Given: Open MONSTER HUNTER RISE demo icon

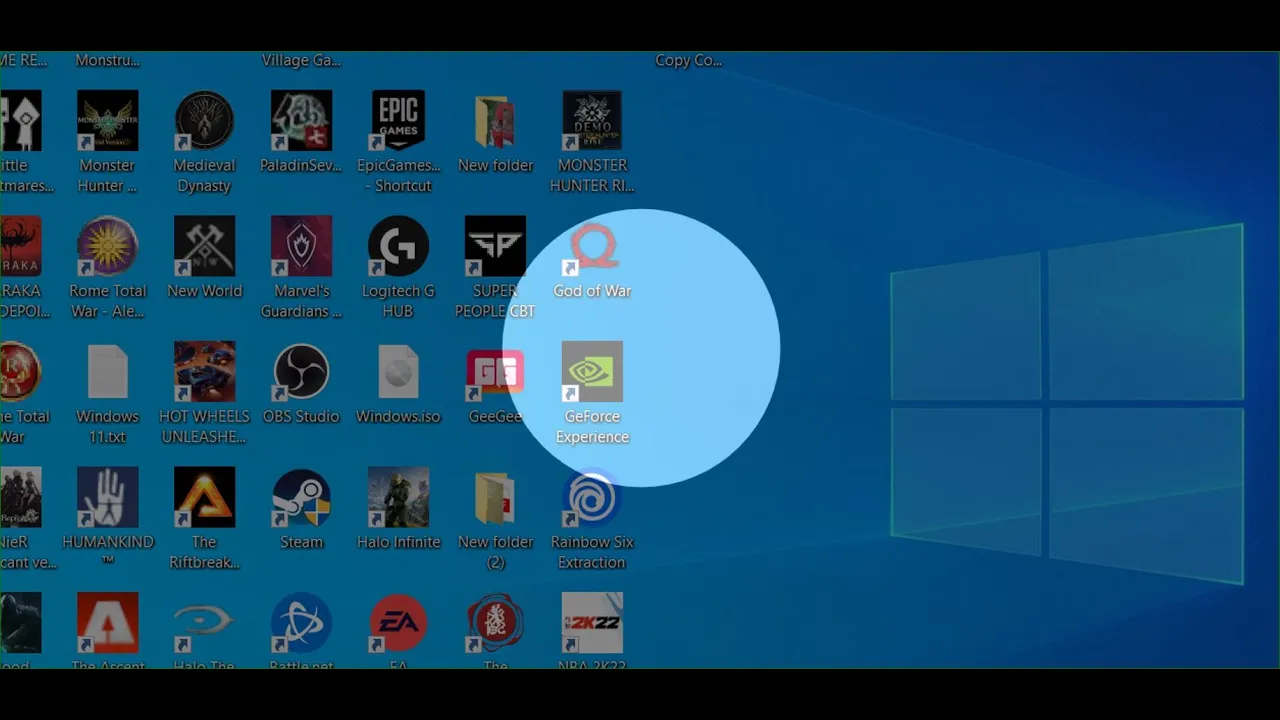Looking at the screenshot, I should (592, 121).
